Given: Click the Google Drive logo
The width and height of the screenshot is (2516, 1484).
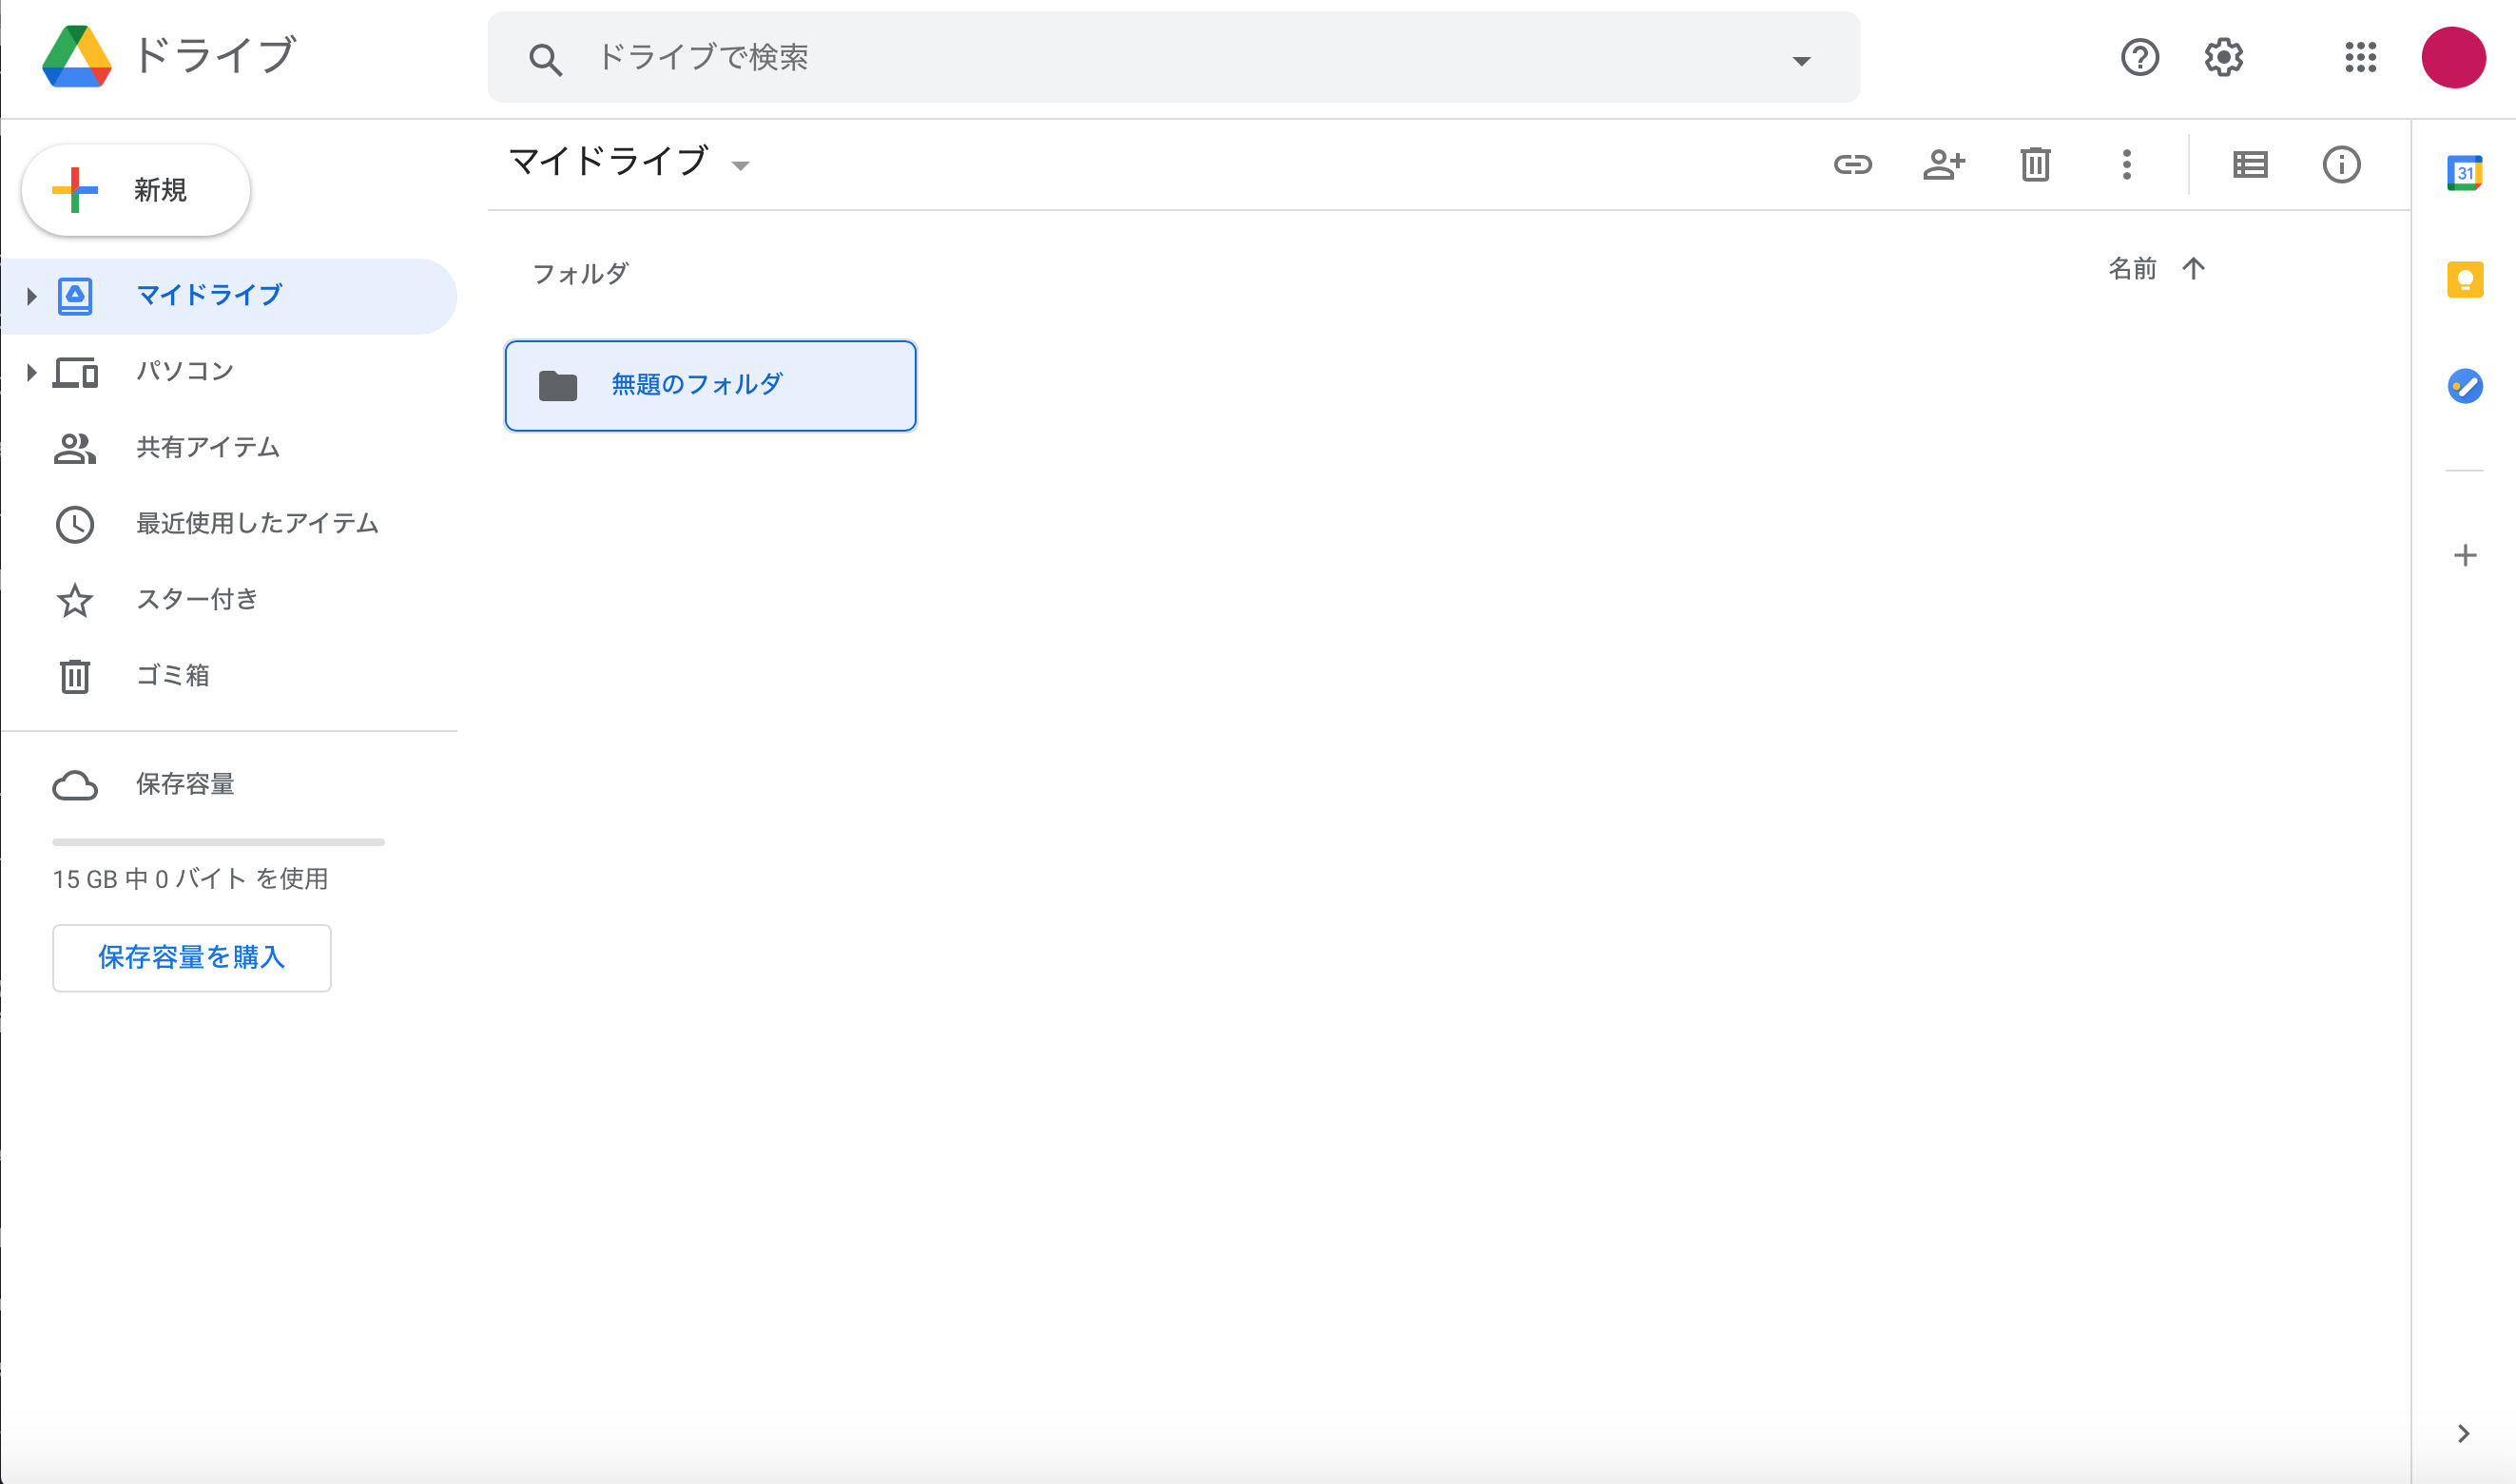Looking at the screenshot, I should pos(76,57).
